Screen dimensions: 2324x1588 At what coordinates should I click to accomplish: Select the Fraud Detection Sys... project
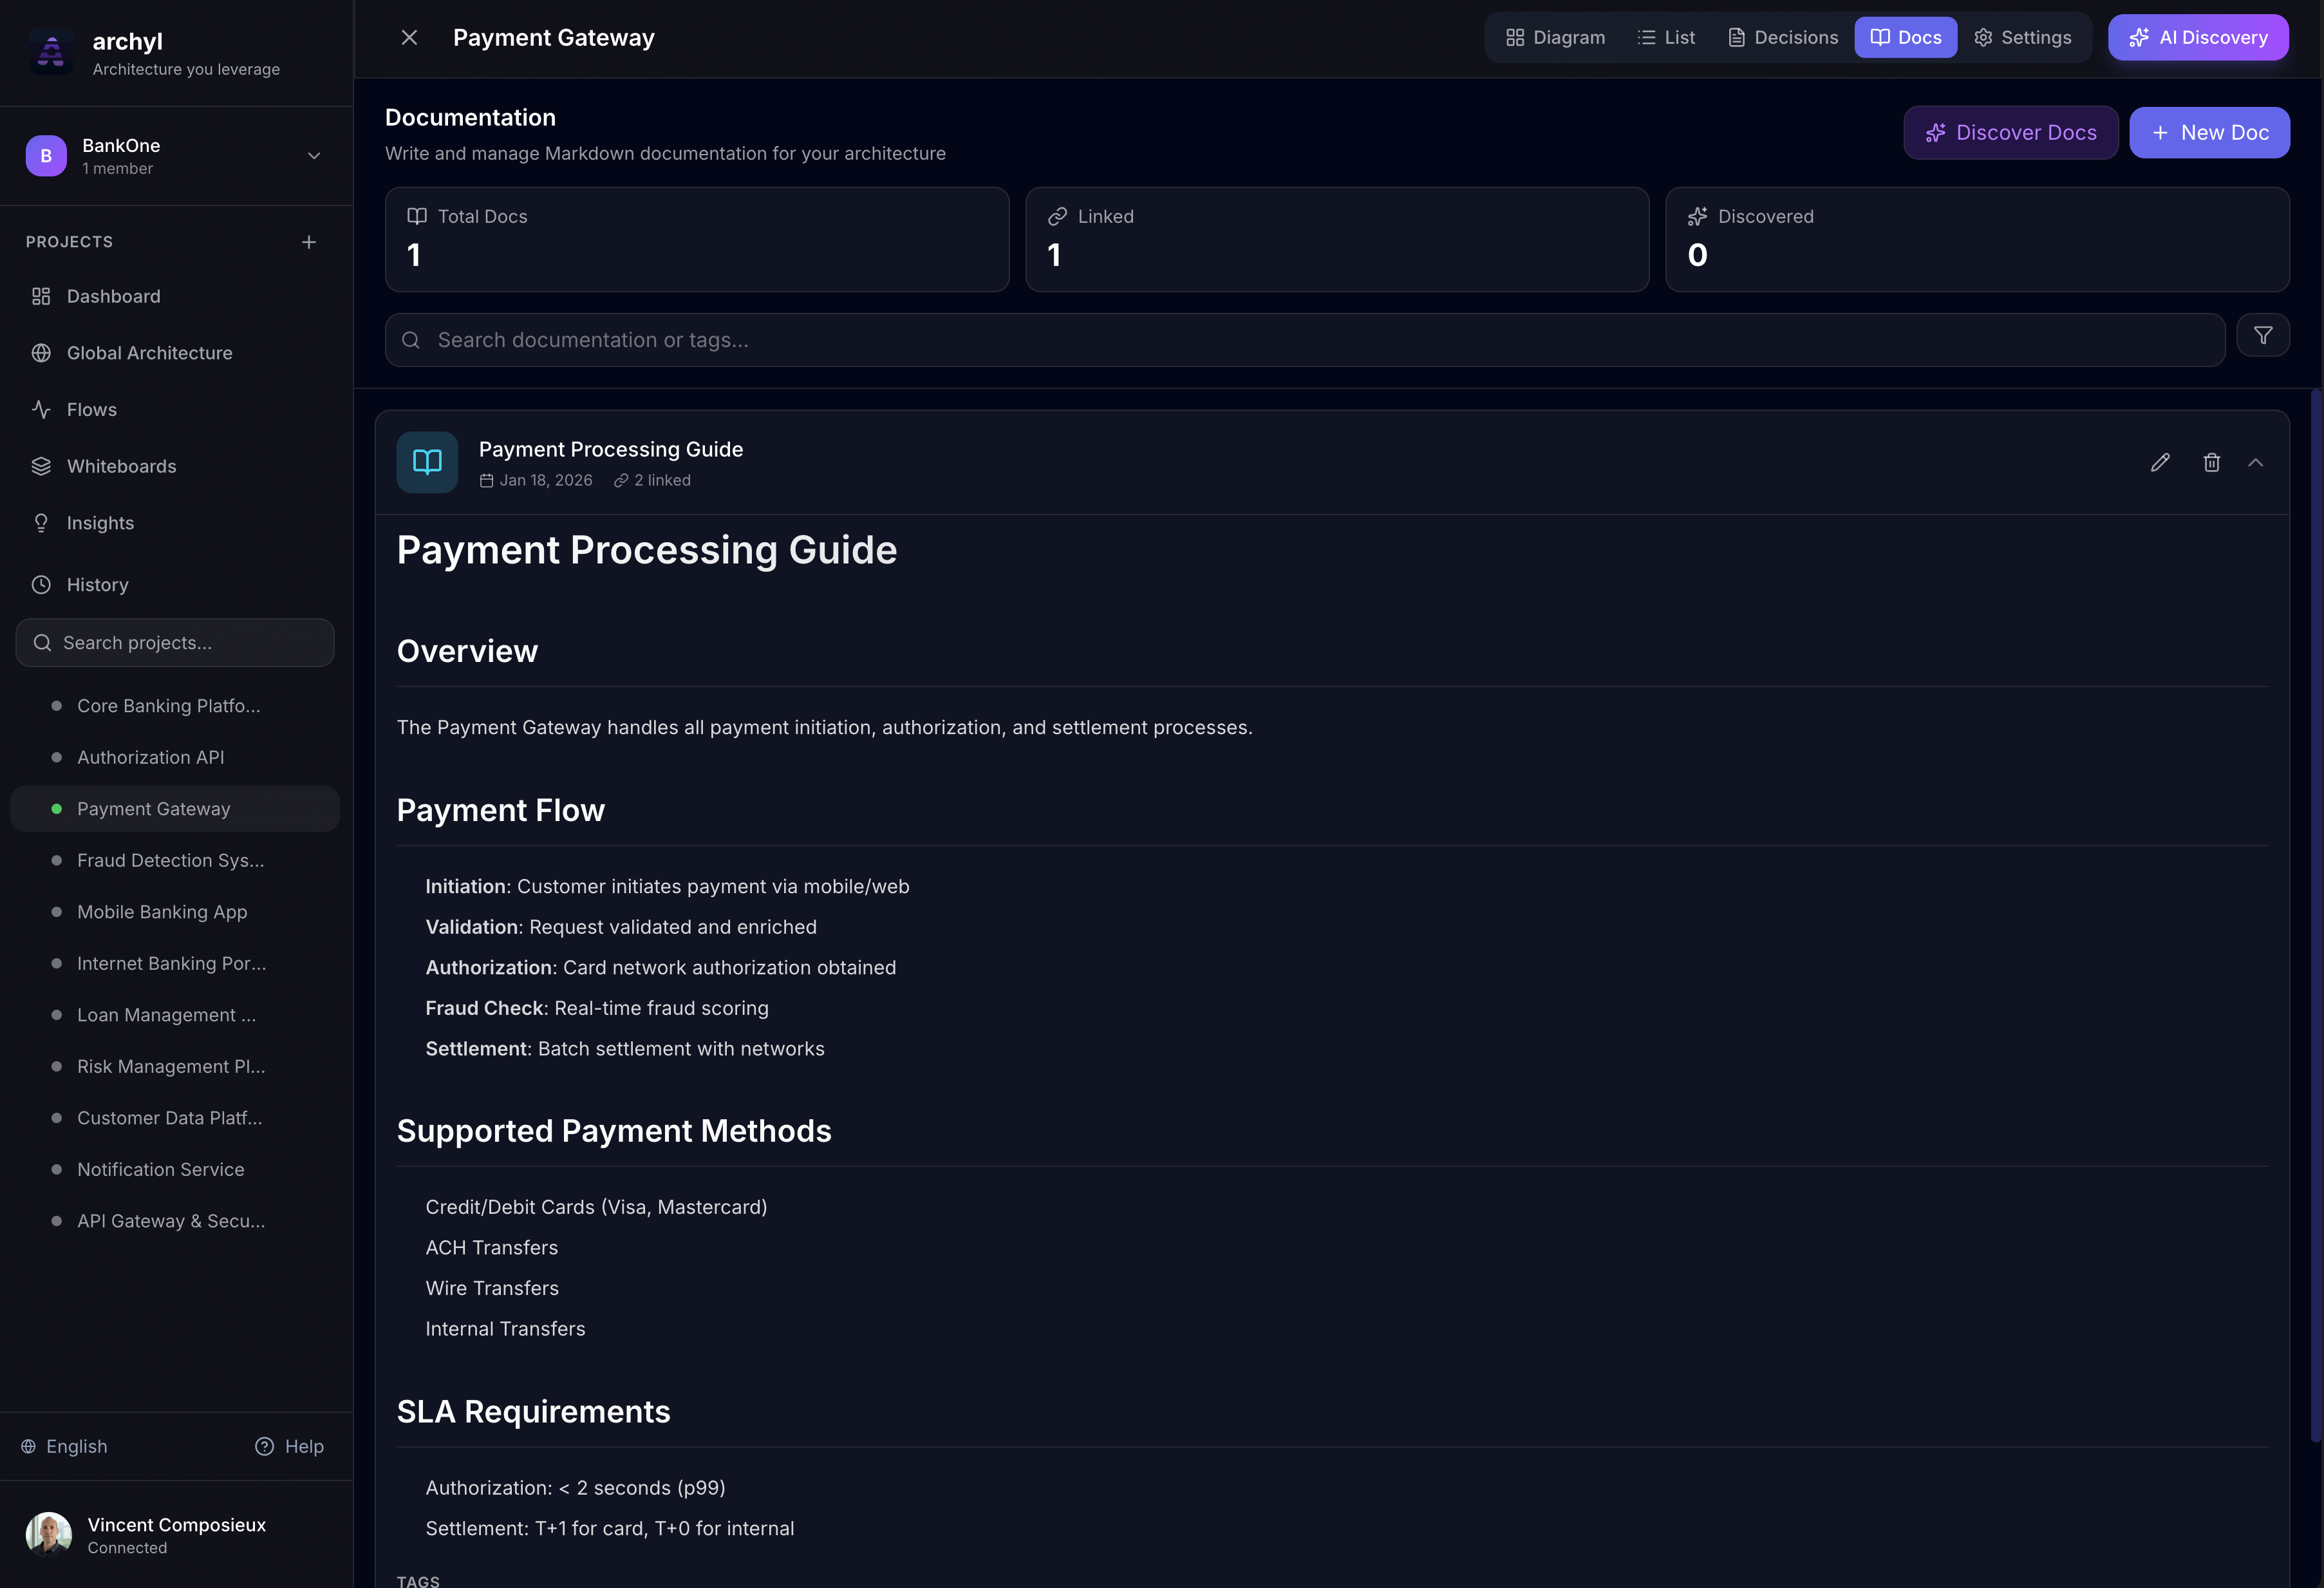pyautogui.click(x=170, y=860)
